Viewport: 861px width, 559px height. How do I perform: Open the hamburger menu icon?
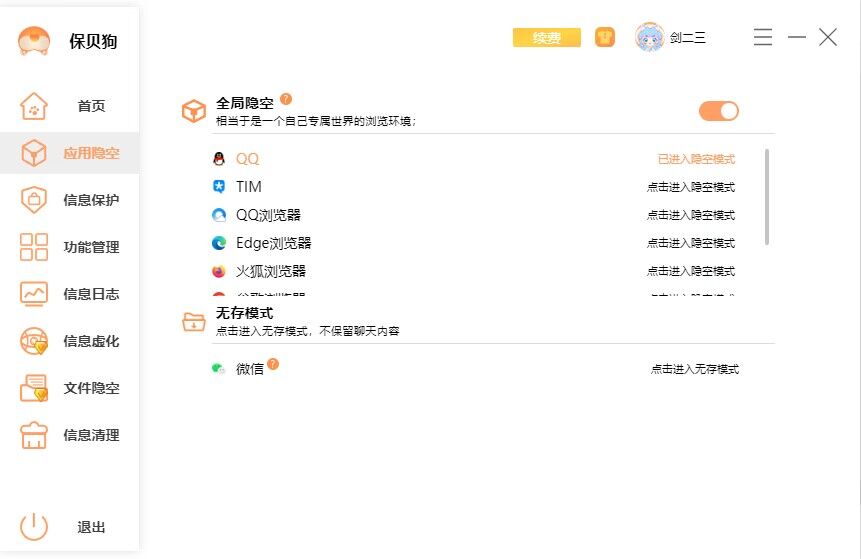pos(763,38)
